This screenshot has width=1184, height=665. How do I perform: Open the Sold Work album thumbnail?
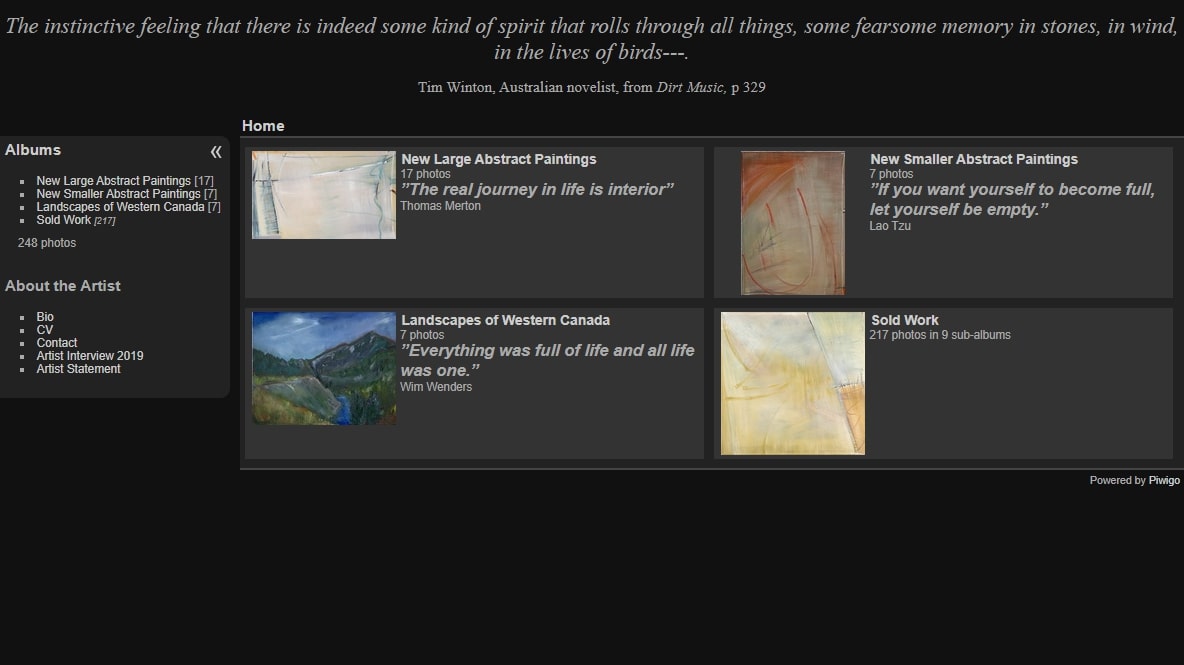793,383
